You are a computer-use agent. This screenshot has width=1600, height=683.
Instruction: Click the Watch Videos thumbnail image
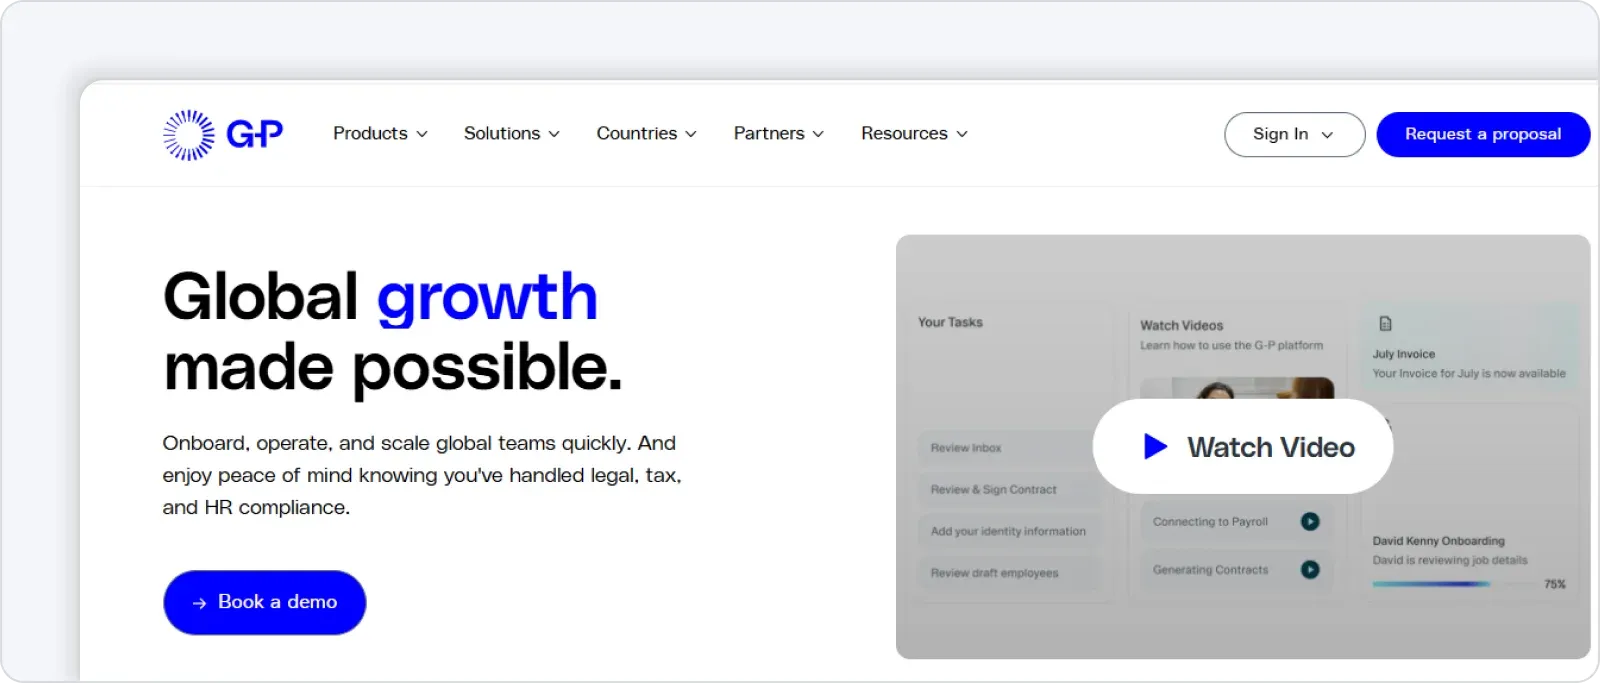click(1236, 388)
